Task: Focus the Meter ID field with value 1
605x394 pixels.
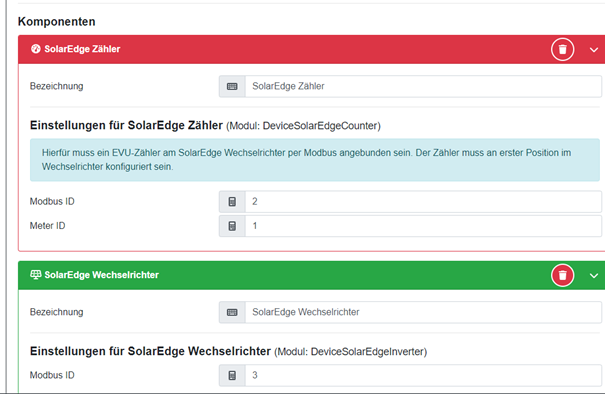Action: click(423, 226)
